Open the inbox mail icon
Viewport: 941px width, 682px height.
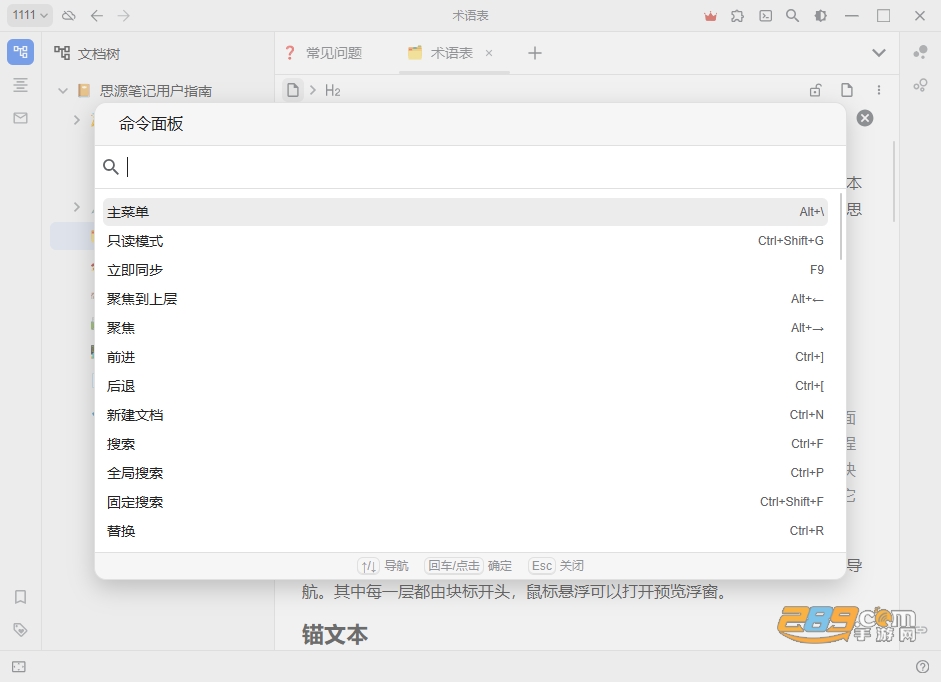(x=20, y=118)
